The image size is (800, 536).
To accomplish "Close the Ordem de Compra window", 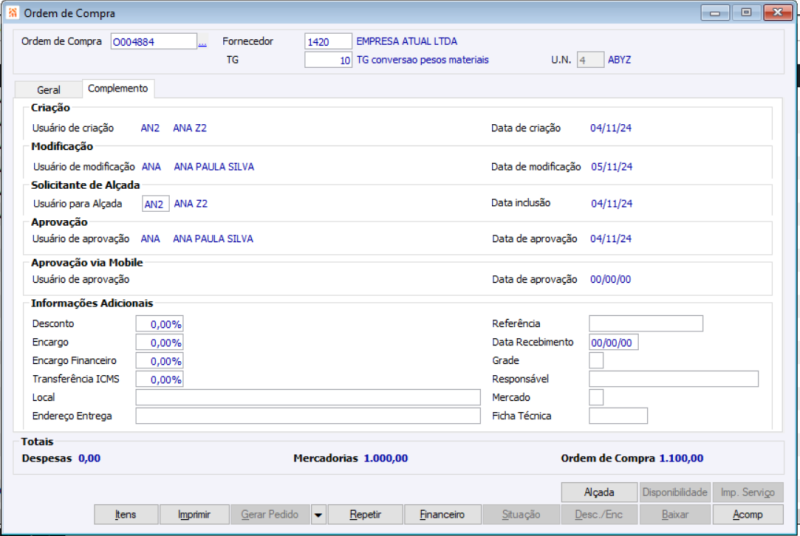I will coord(778,13).
